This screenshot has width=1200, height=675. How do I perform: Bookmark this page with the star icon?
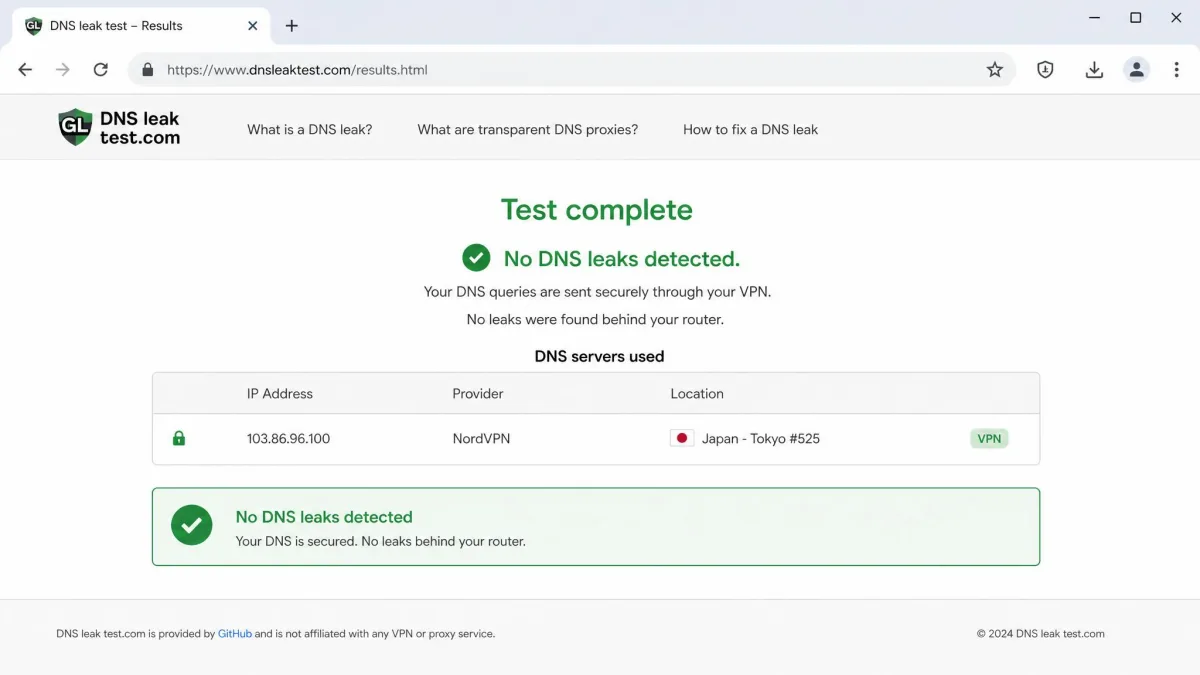point(994,70)
